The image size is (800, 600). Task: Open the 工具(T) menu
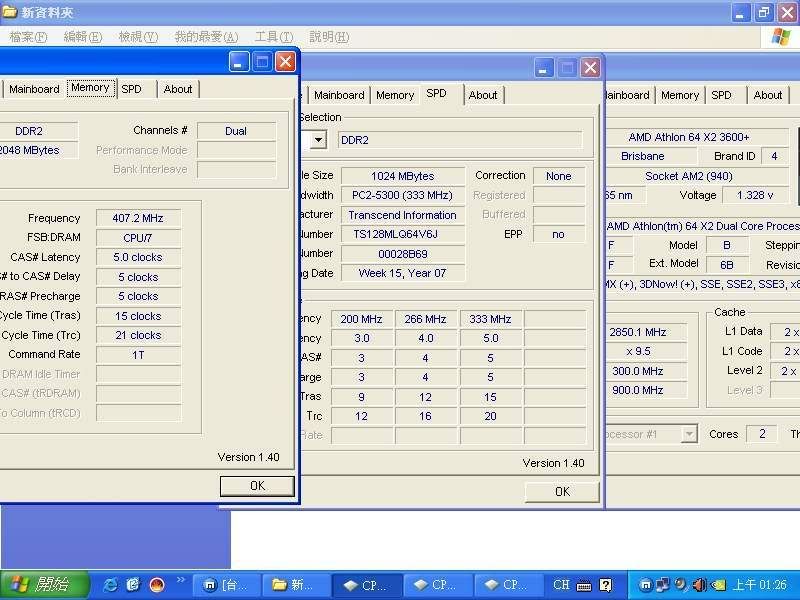274,37
